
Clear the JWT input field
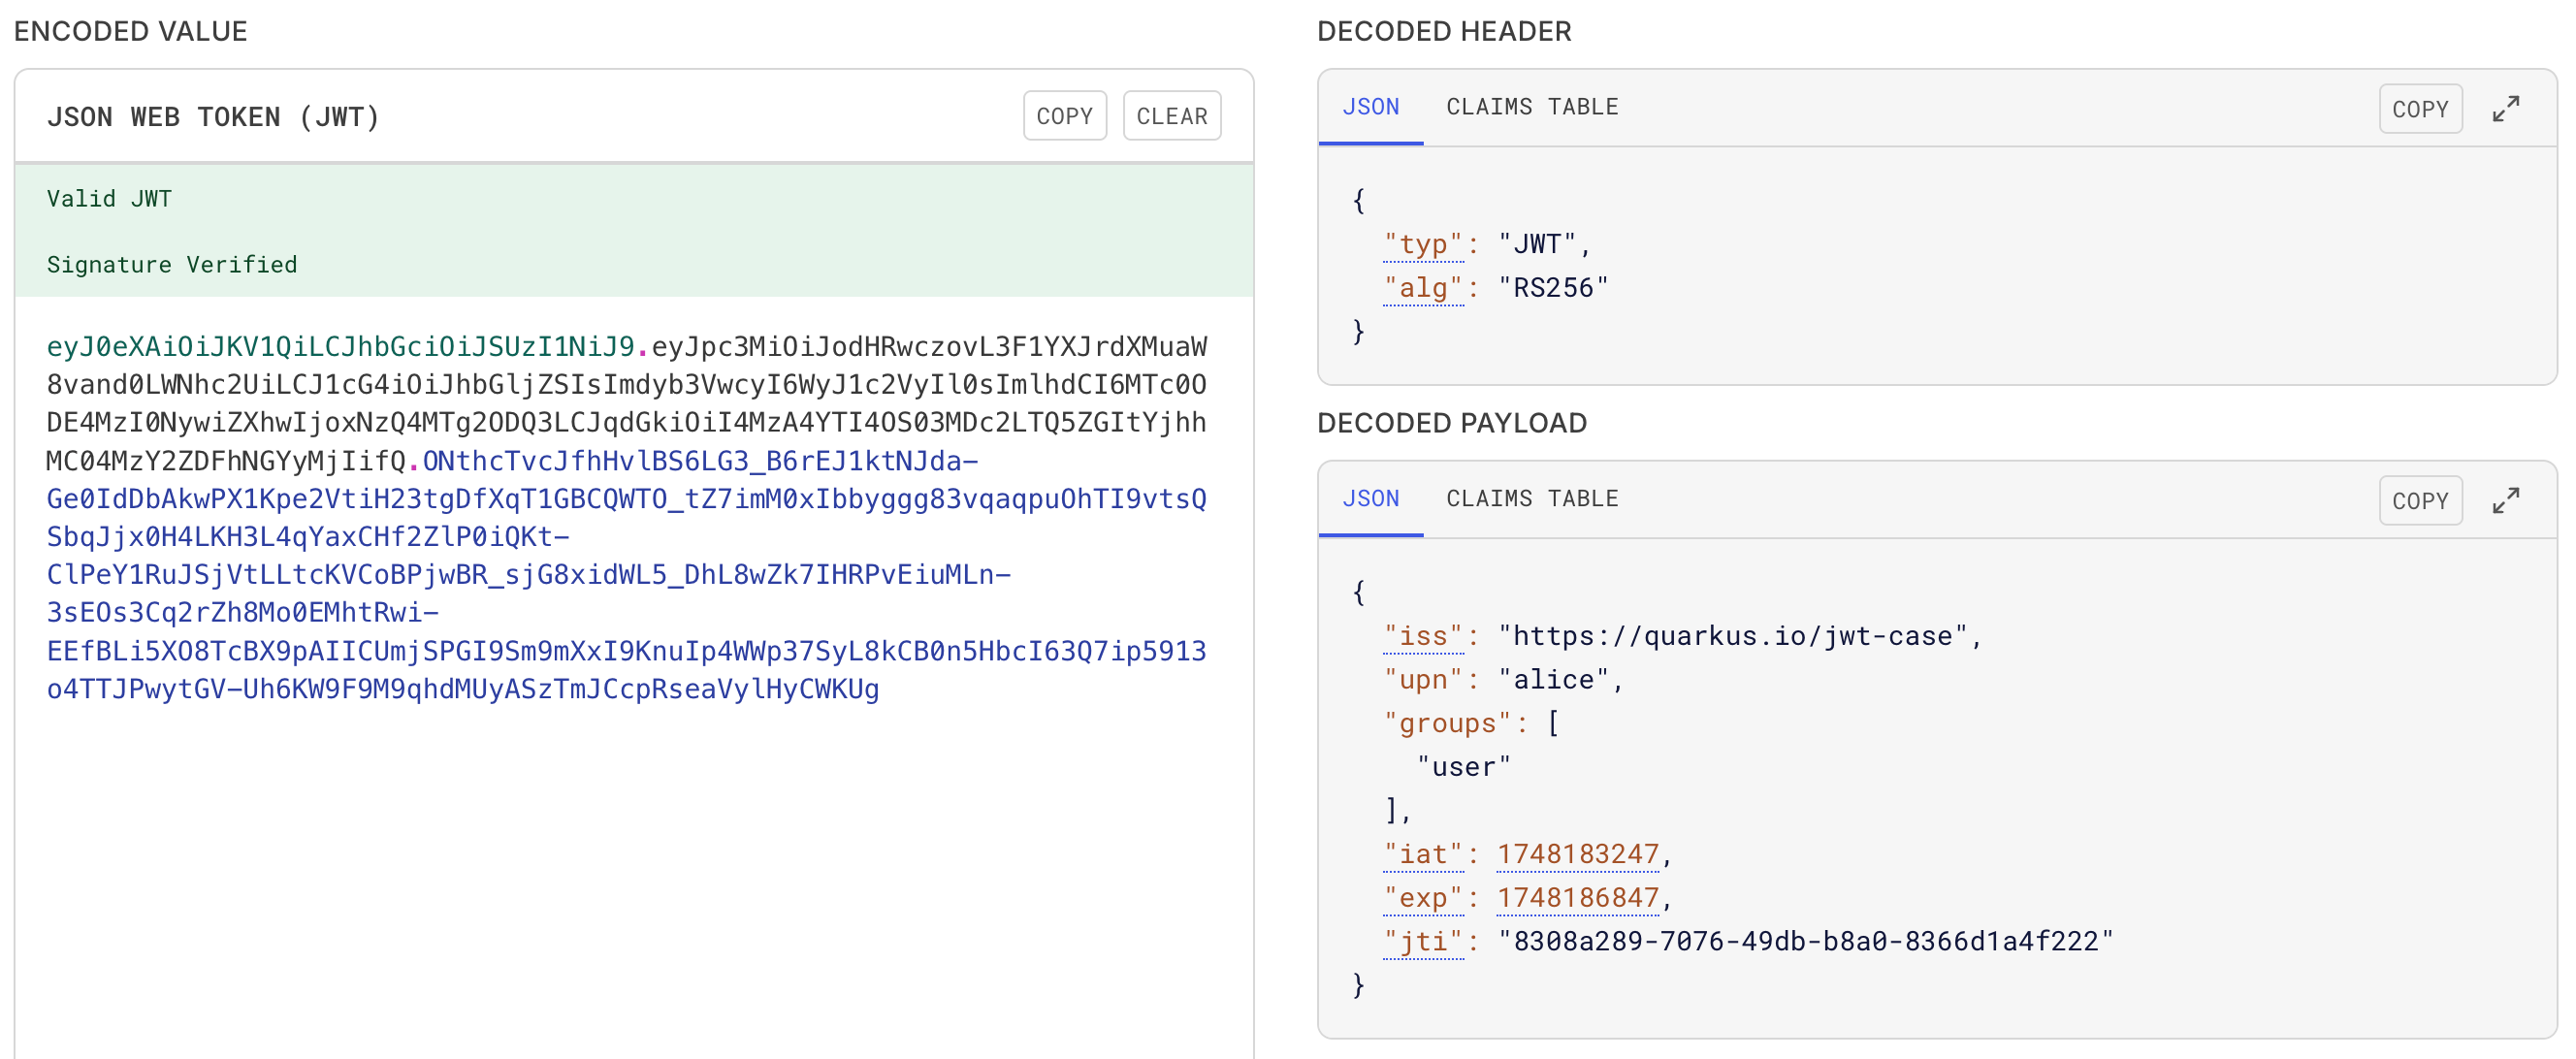pos(1171,116)
